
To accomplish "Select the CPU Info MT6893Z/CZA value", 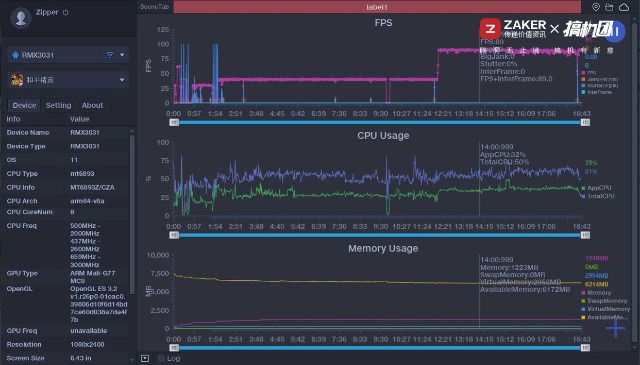I will [x=92, y=187].
